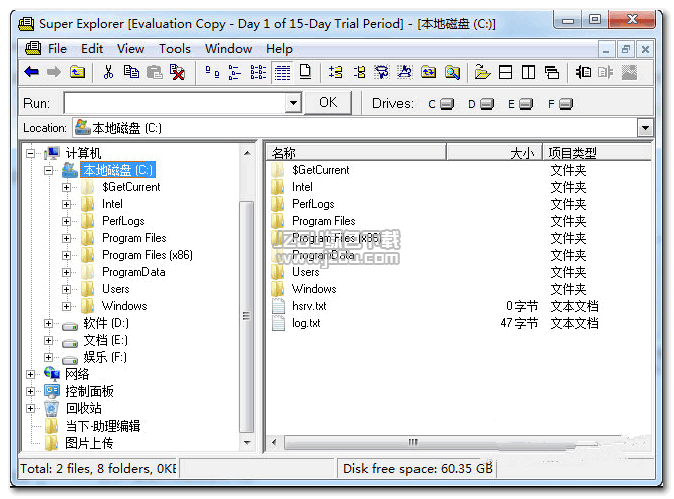Click the gray Forward arrow
Screen dimensions: 674x499
coord(54,72)
